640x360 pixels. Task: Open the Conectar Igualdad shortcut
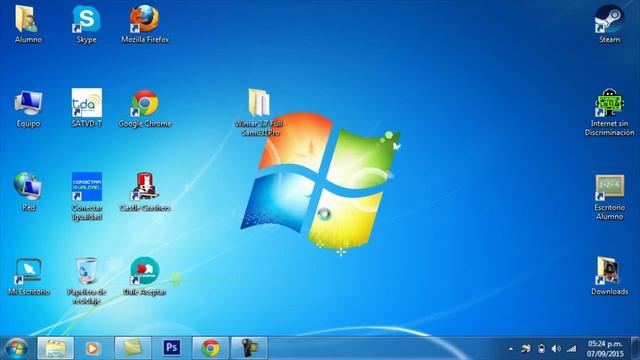point(87,187)
